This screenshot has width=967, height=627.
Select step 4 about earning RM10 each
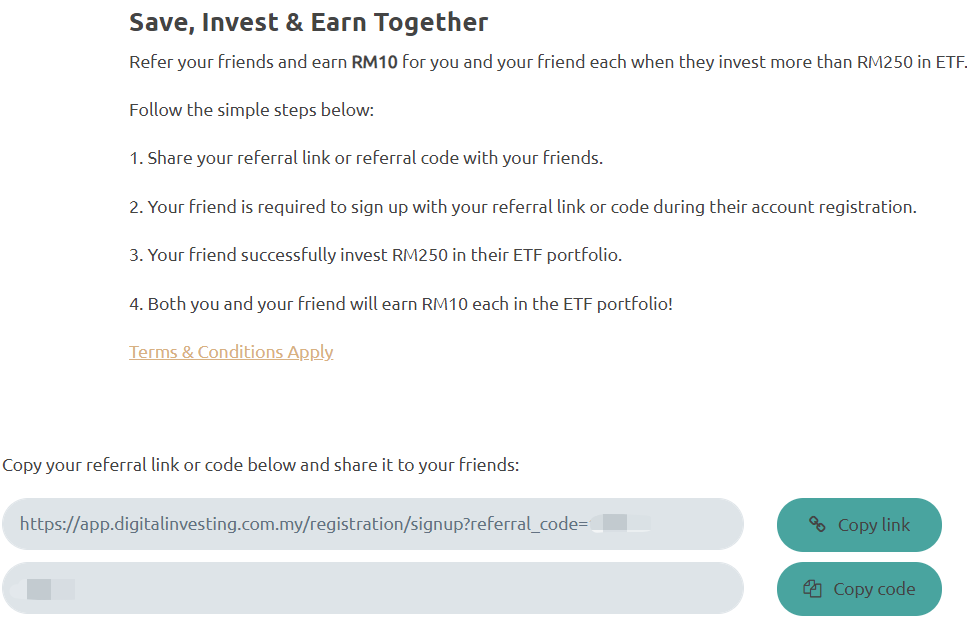point(401,304)
